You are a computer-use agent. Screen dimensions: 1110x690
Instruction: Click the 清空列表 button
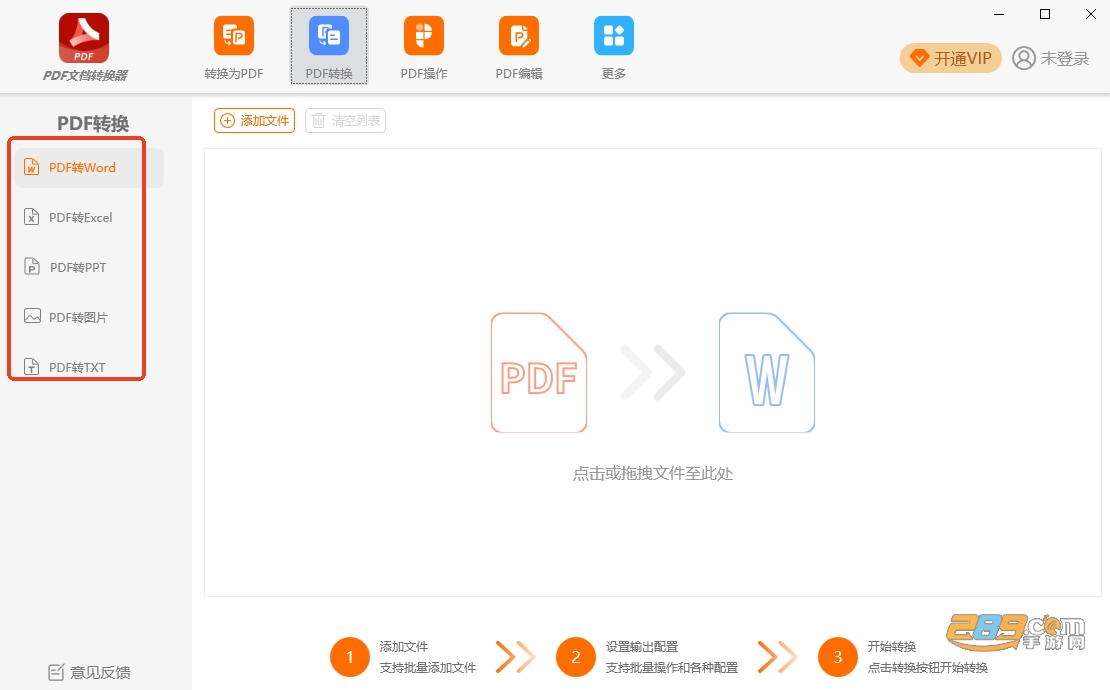(x=345, y=121)
